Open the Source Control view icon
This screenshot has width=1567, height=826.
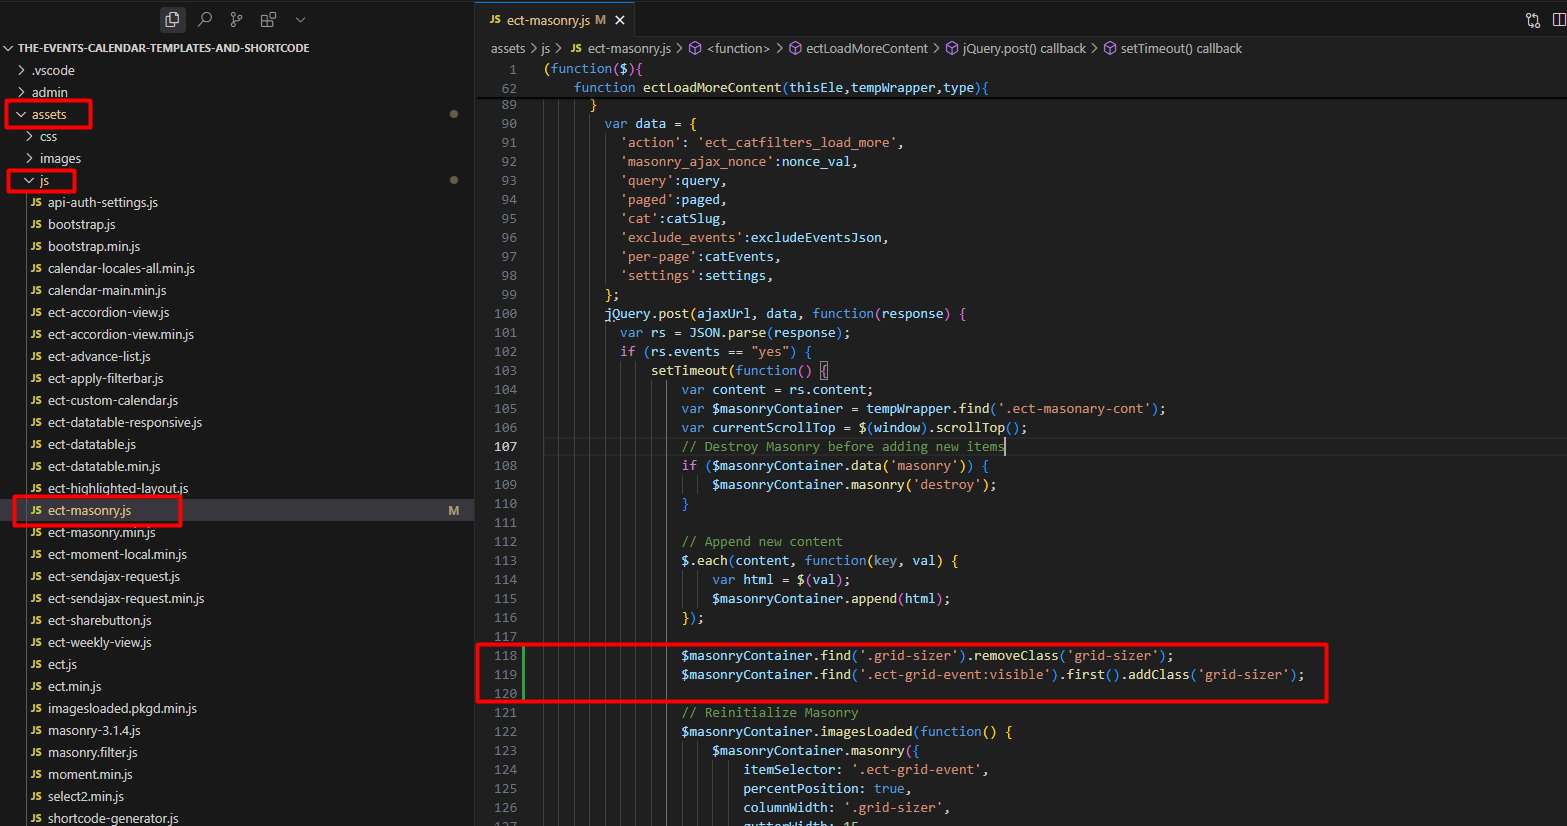236,19
